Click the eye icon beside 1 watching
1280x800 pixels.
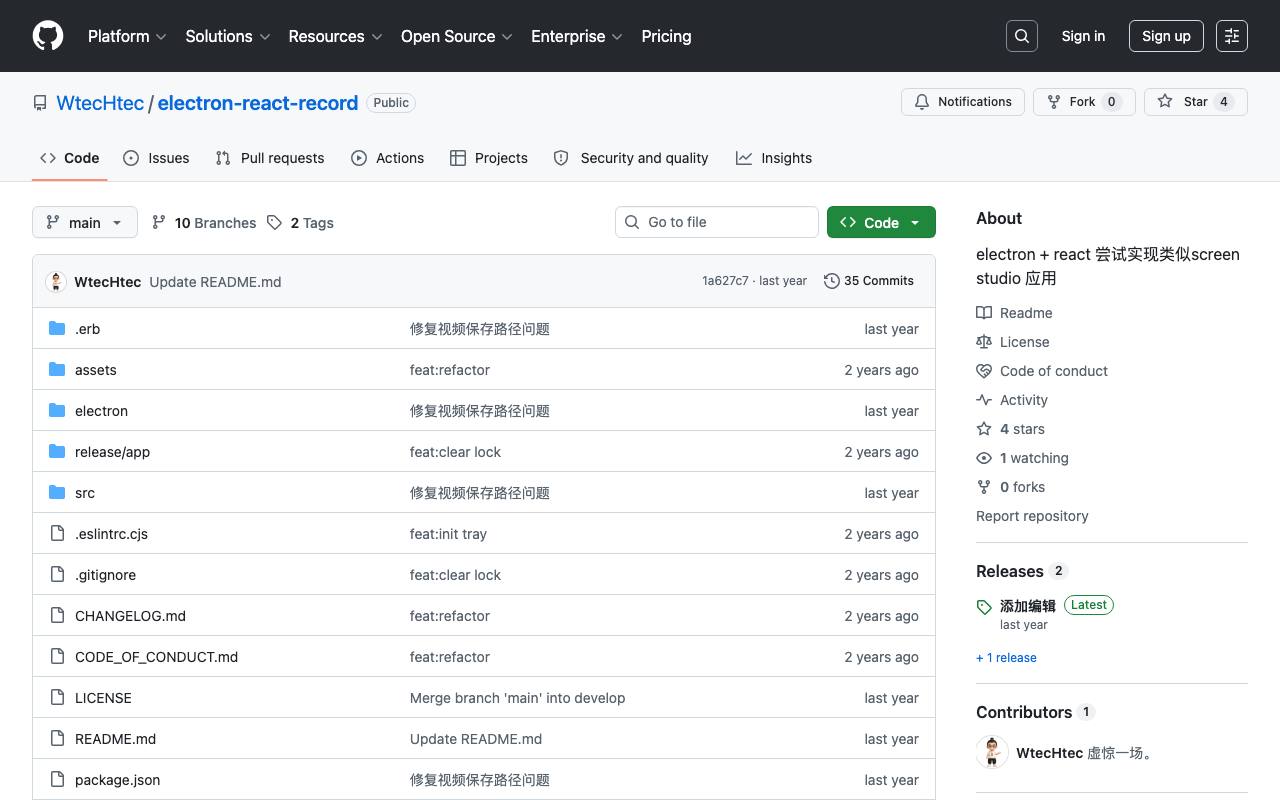tap(984, 458)
